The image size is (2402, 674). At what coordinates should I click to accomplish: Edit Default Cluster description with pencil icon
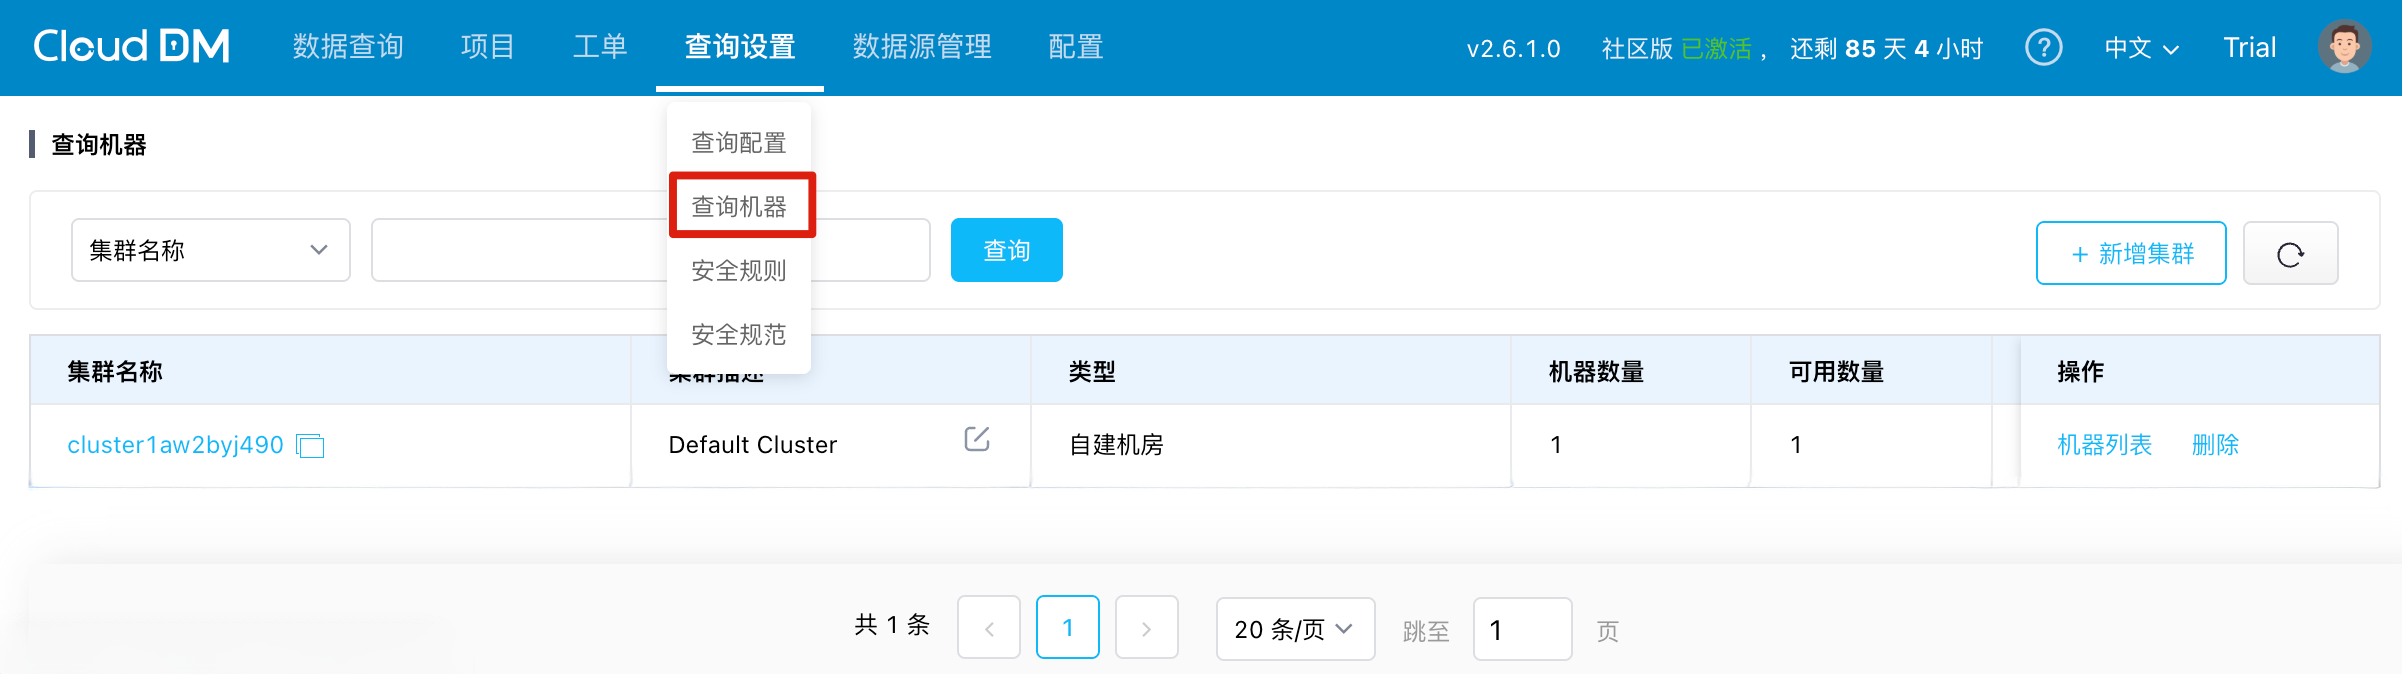[x=976, y=440]
